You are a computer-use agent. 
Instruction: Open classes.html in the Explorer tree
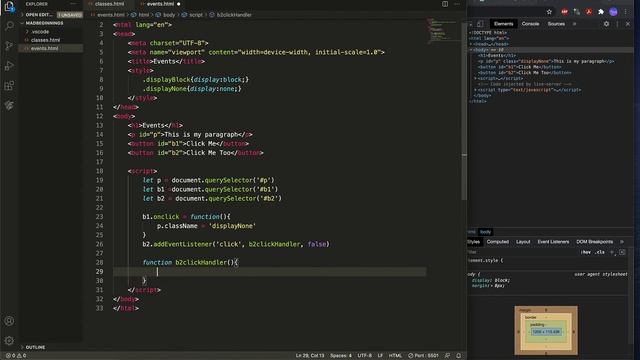tap(45, 40)
